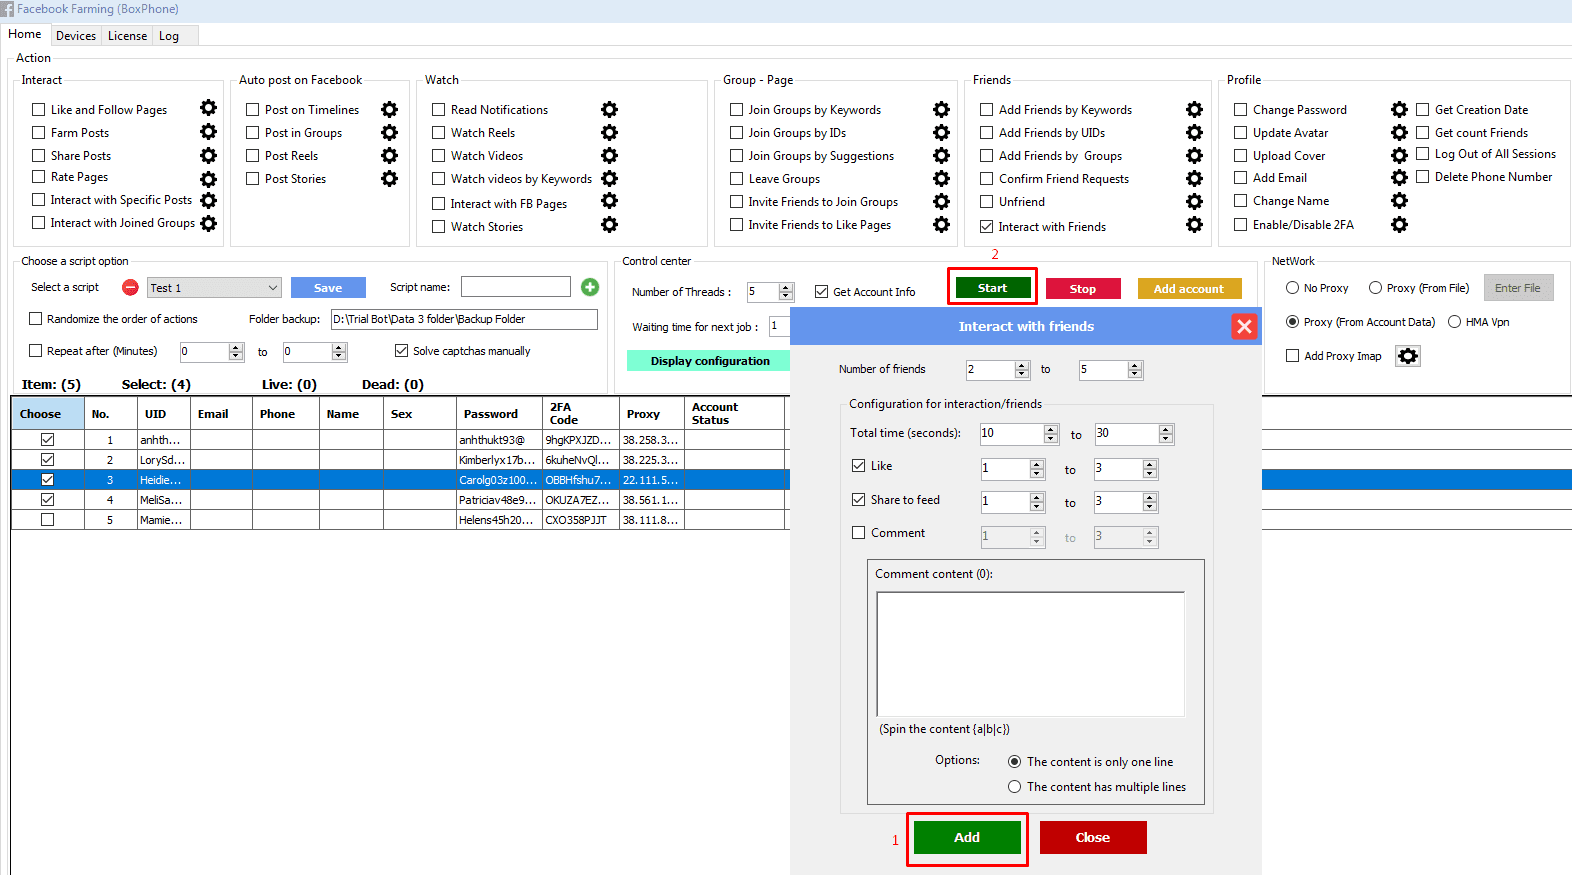Click the green Start button
Viewport: 1572px width, 875px height.
tap(992, 288)
